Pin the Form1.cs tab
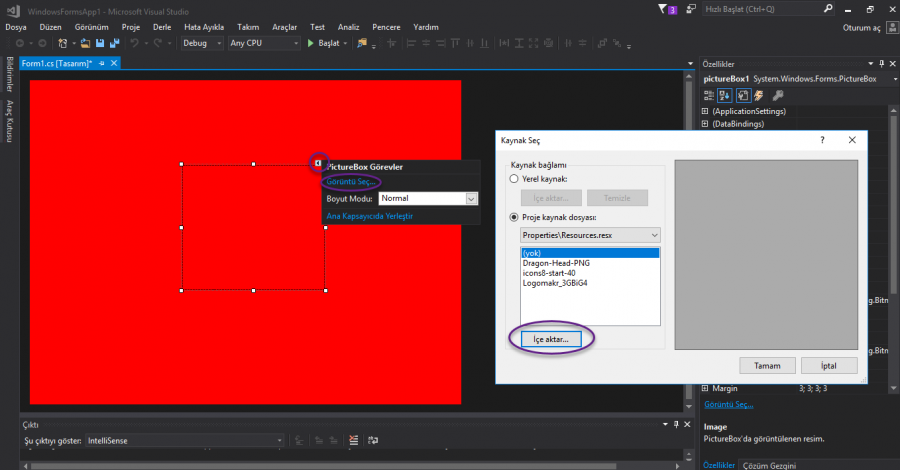This screenshot has width=900, height=470. click(x=102, y=63)
